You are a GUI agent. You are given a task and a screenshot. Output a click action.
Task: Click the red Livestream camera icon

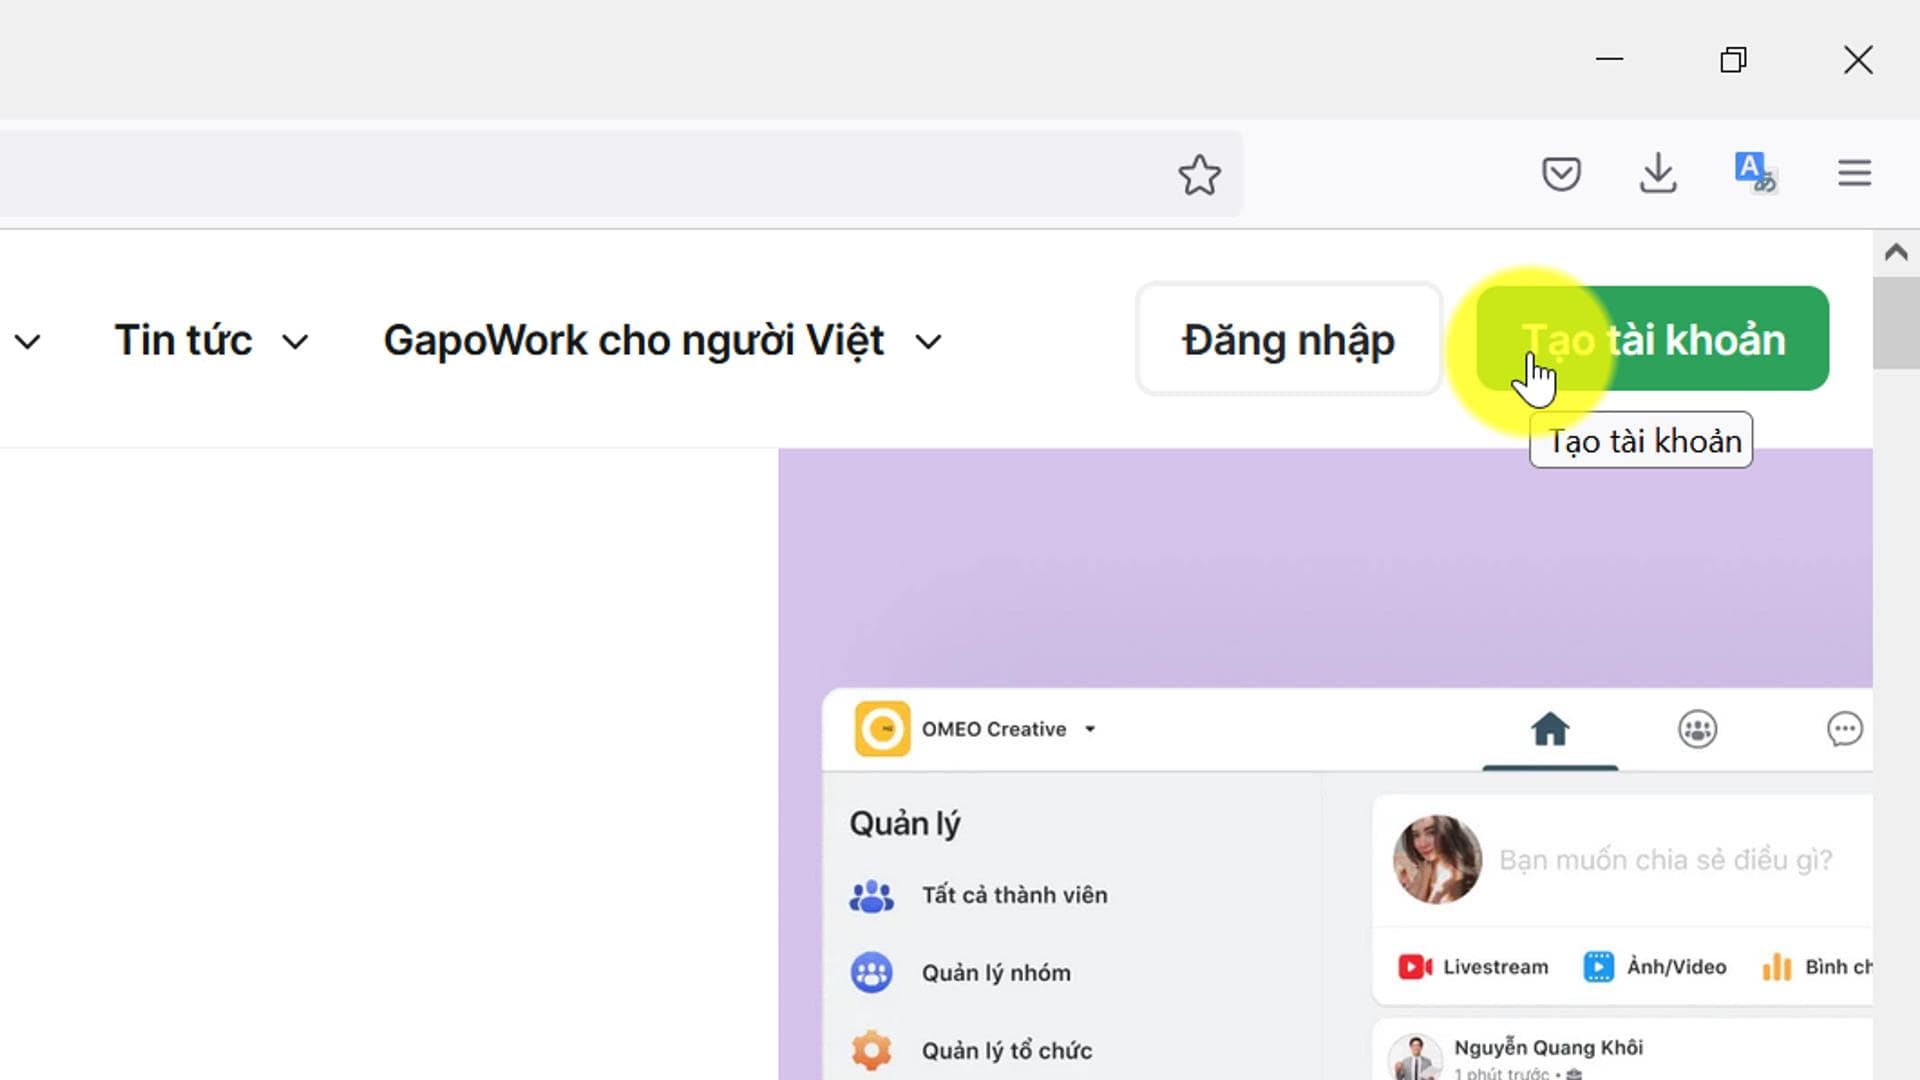click(1415, 967)
